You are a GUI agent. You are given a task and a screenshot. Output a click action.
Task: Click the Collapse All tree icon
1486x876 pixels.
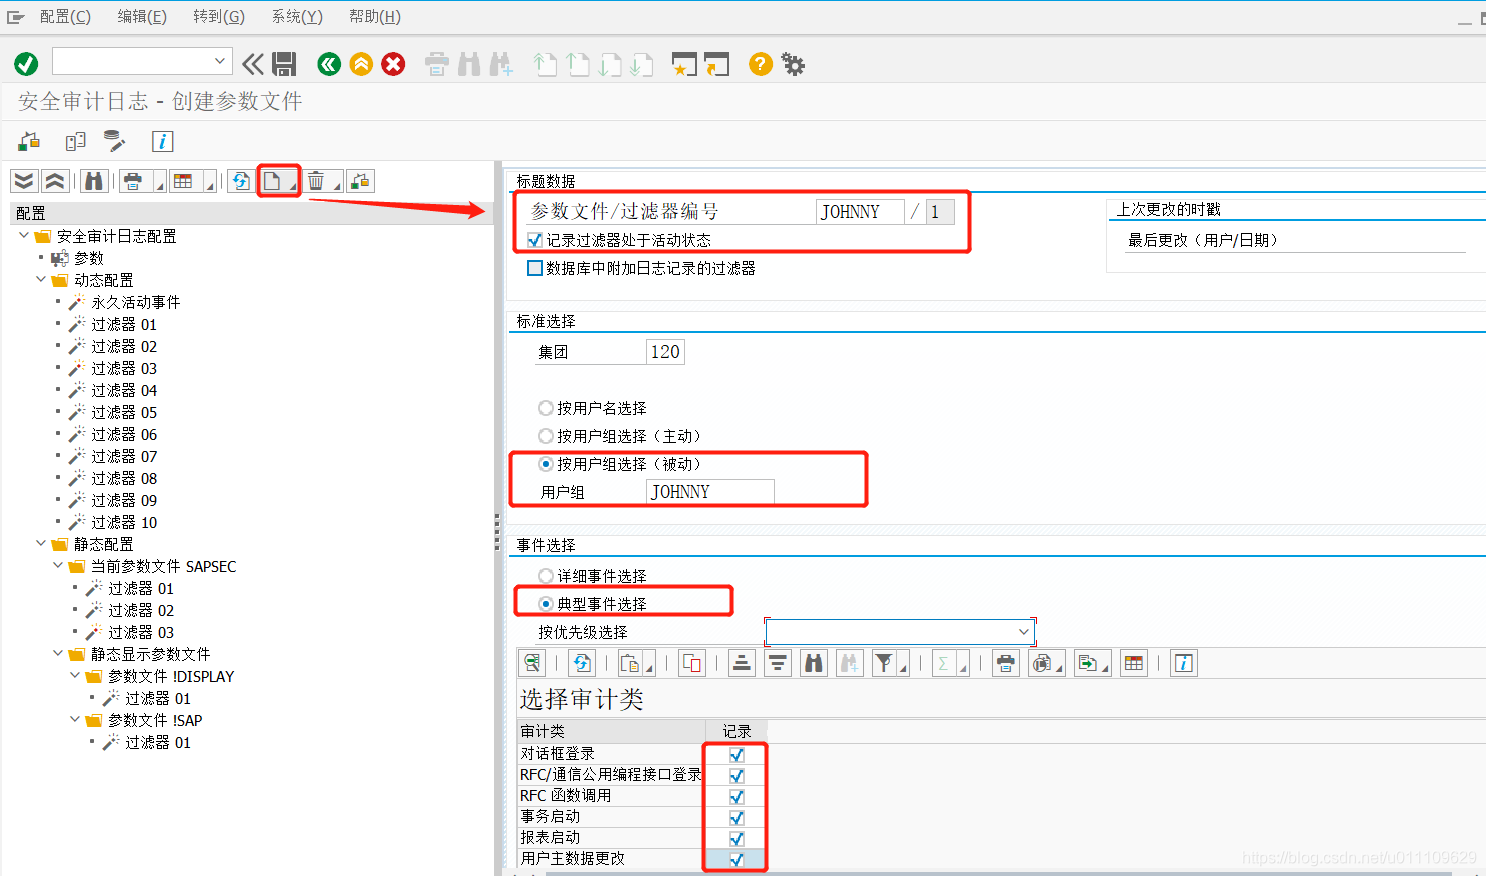[55, 181]
